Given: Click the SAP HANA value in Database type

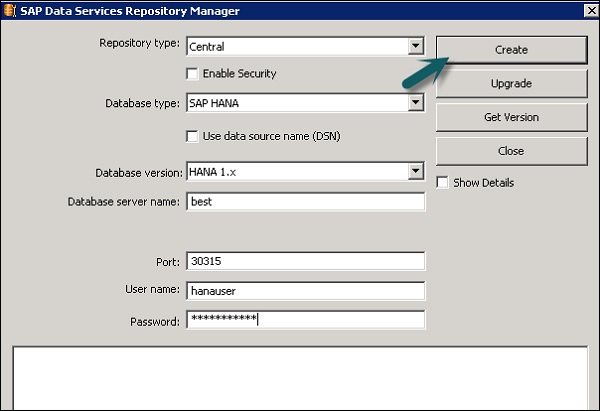Looking at the screenshot, I should (x=214, y=103).
